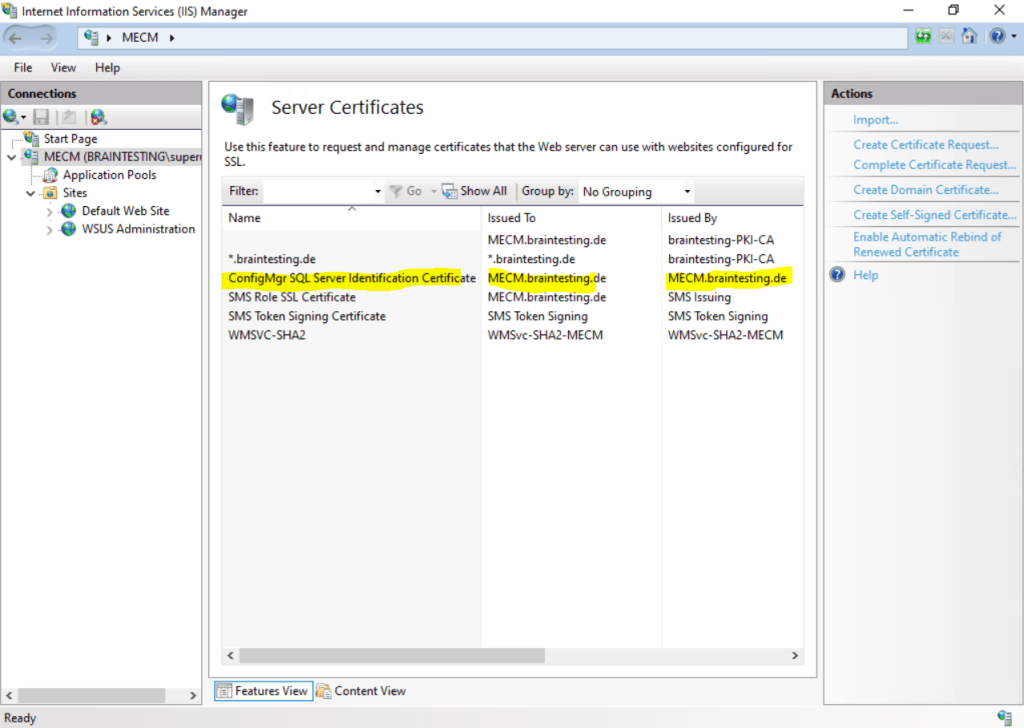Sort by the Issued To column header
This screenshot has width=1024, height=728.
(x=571, y=218)
